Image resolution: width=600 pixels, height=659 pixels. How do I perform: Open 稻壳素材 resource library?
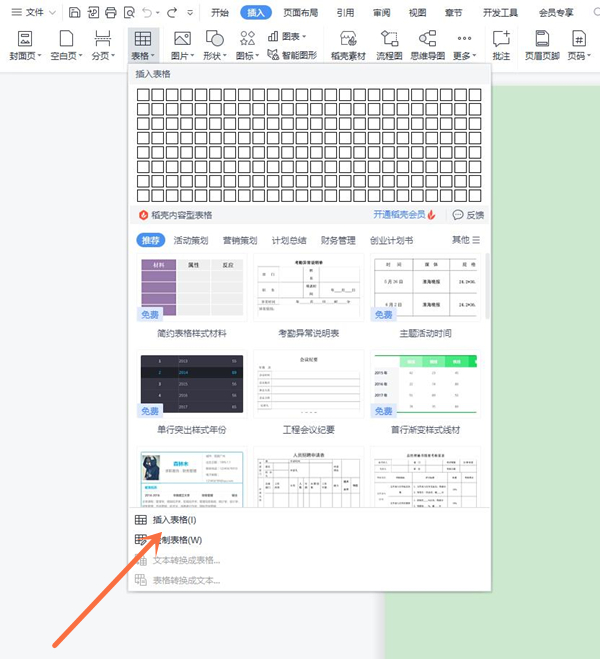[348, 45]
